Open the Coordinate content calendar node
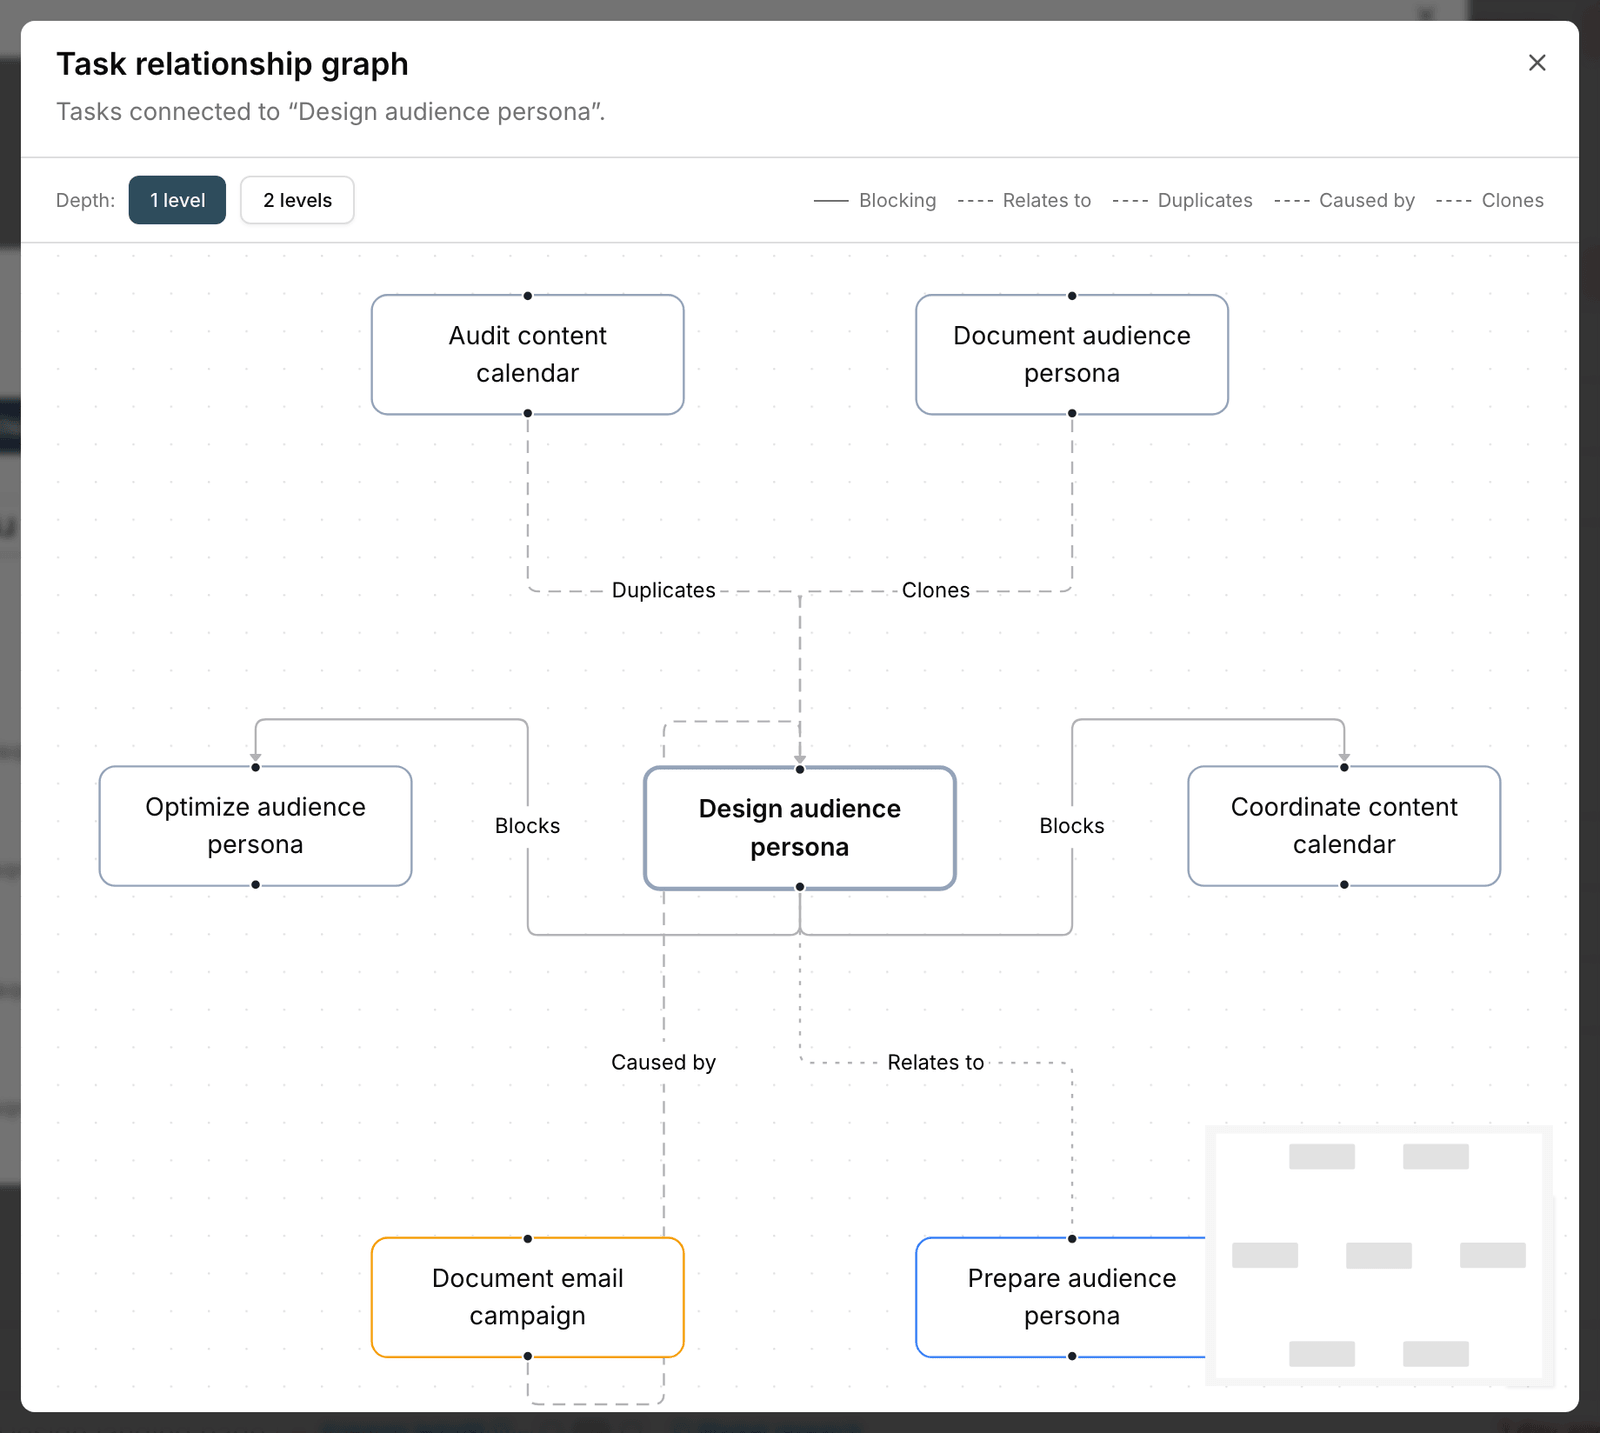The width and height of the screenshot is (1600, 1433). [1344, 826]
